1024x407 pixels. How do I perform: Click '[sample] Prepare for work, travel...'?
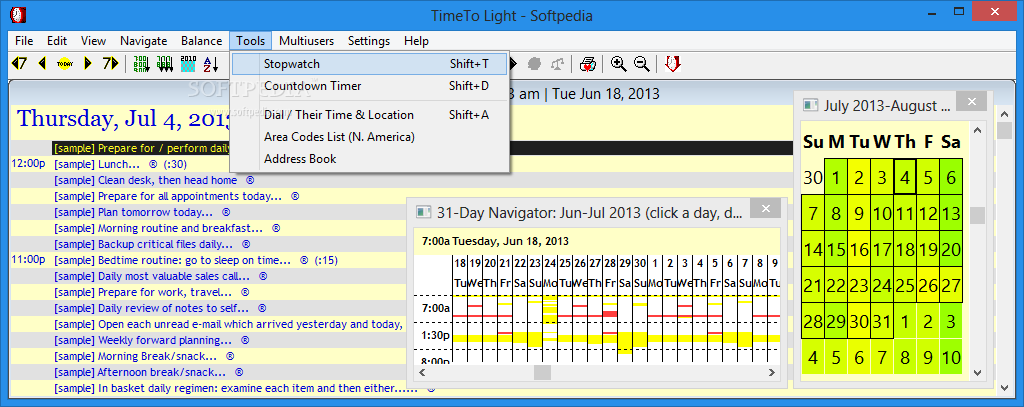tap(143, 292)
